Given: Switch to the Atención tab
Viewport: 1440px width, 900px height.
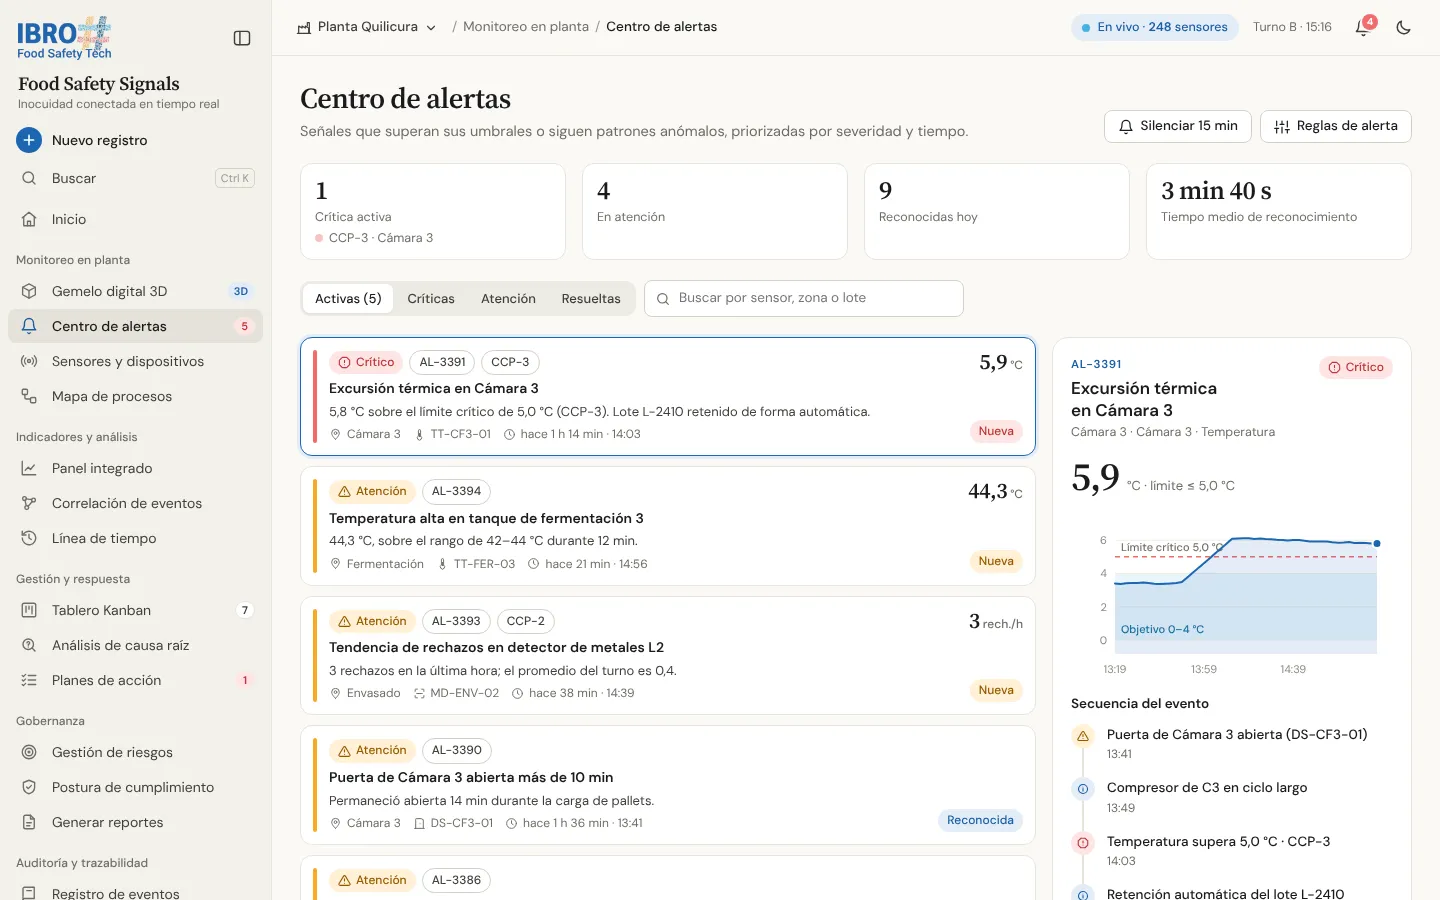Looking at the screenshot, I should pyautogui.click(x=508, y=298).
